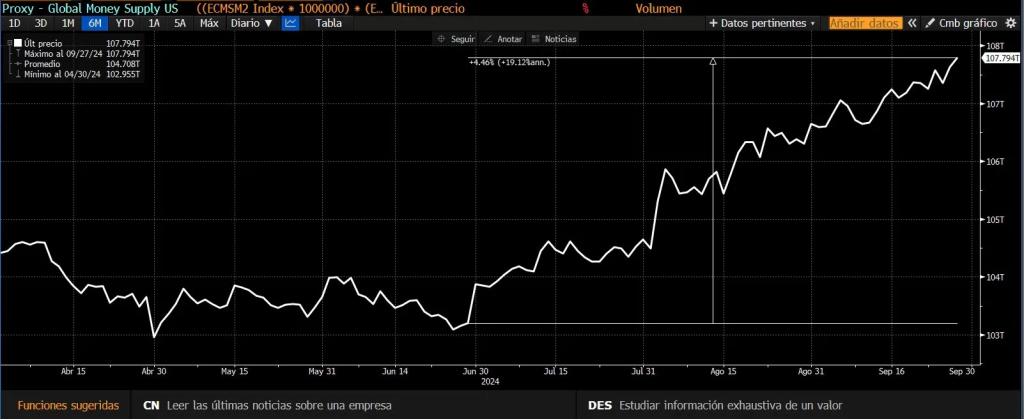Screen dimensions: 1024x419
Task: Collapse the Últ precio legend tree
Action: point(7,44)
